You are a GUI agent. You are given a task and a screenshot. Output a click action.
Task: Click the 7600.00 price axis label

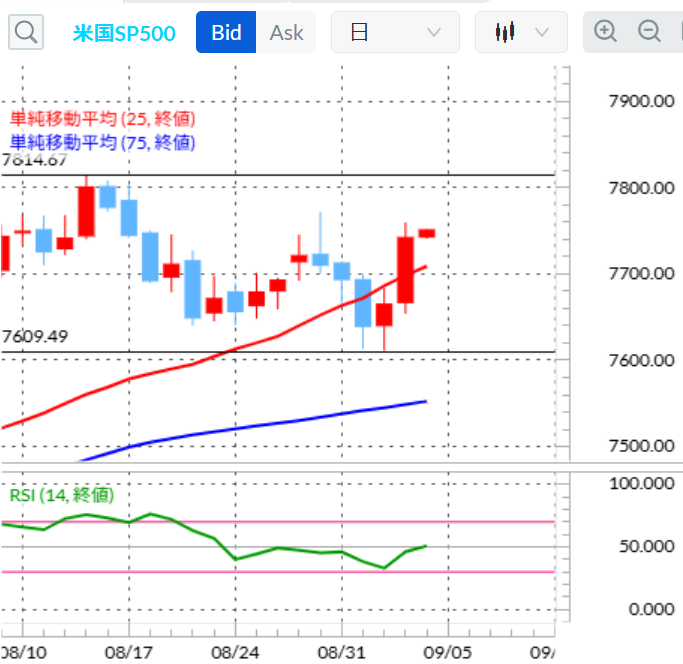642,360
